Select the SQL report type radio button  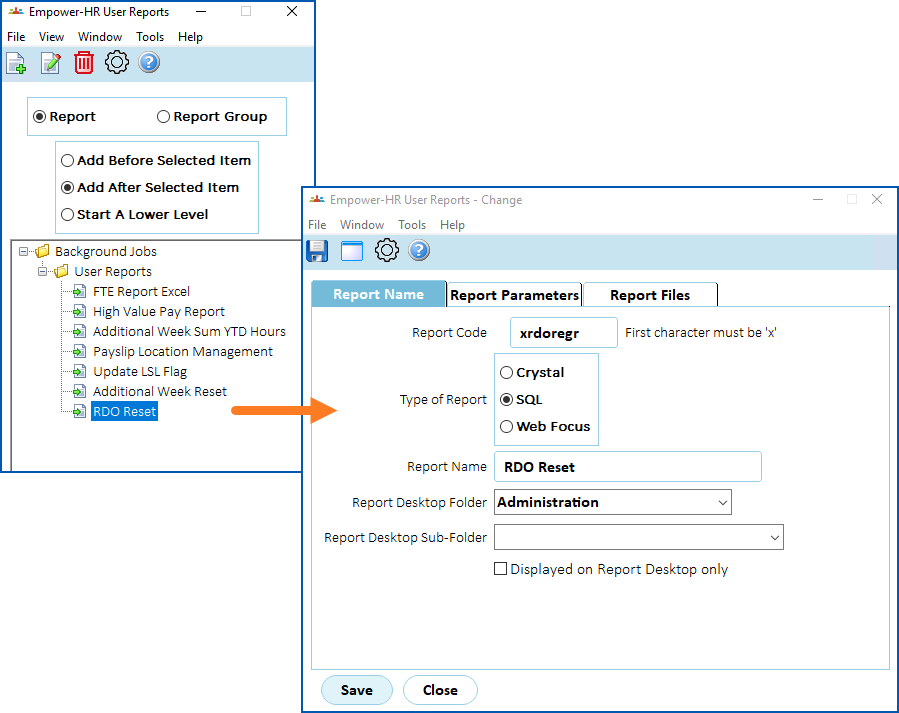(x=506, y=399)
